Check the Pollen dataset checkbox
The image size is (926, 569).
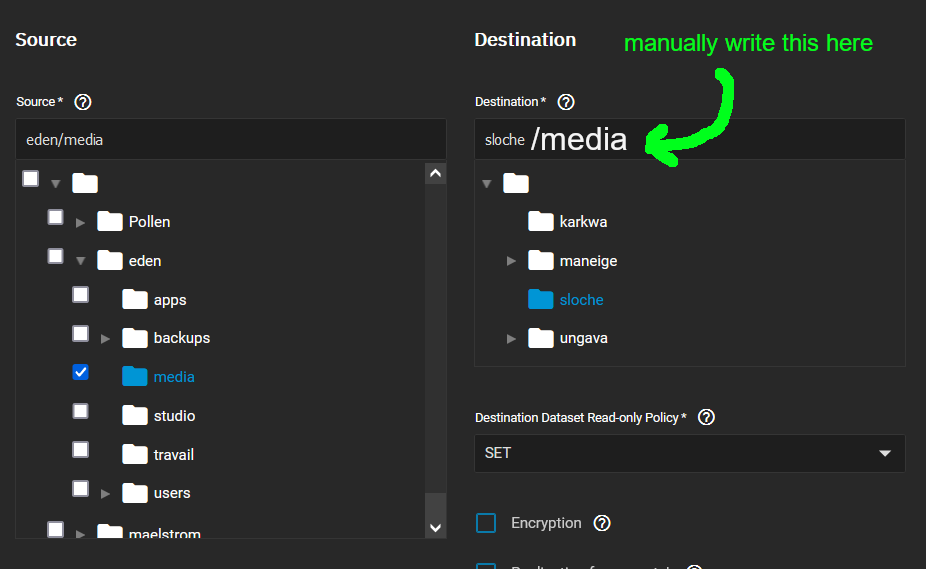pyautogui.click(x=56, y=217)
